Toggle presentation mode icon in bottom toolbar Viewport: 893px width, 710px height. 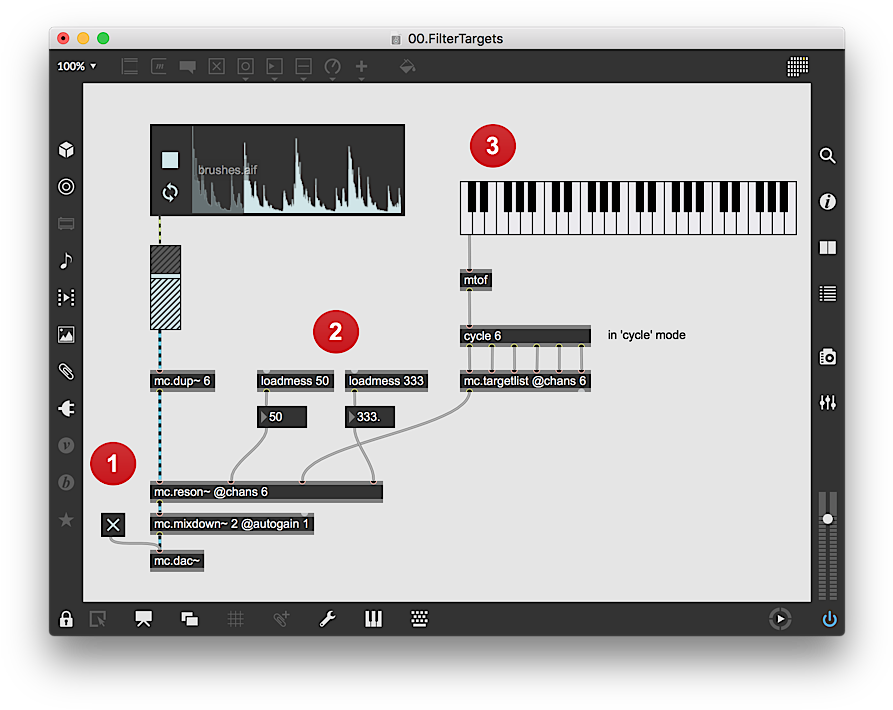[143, 620]
